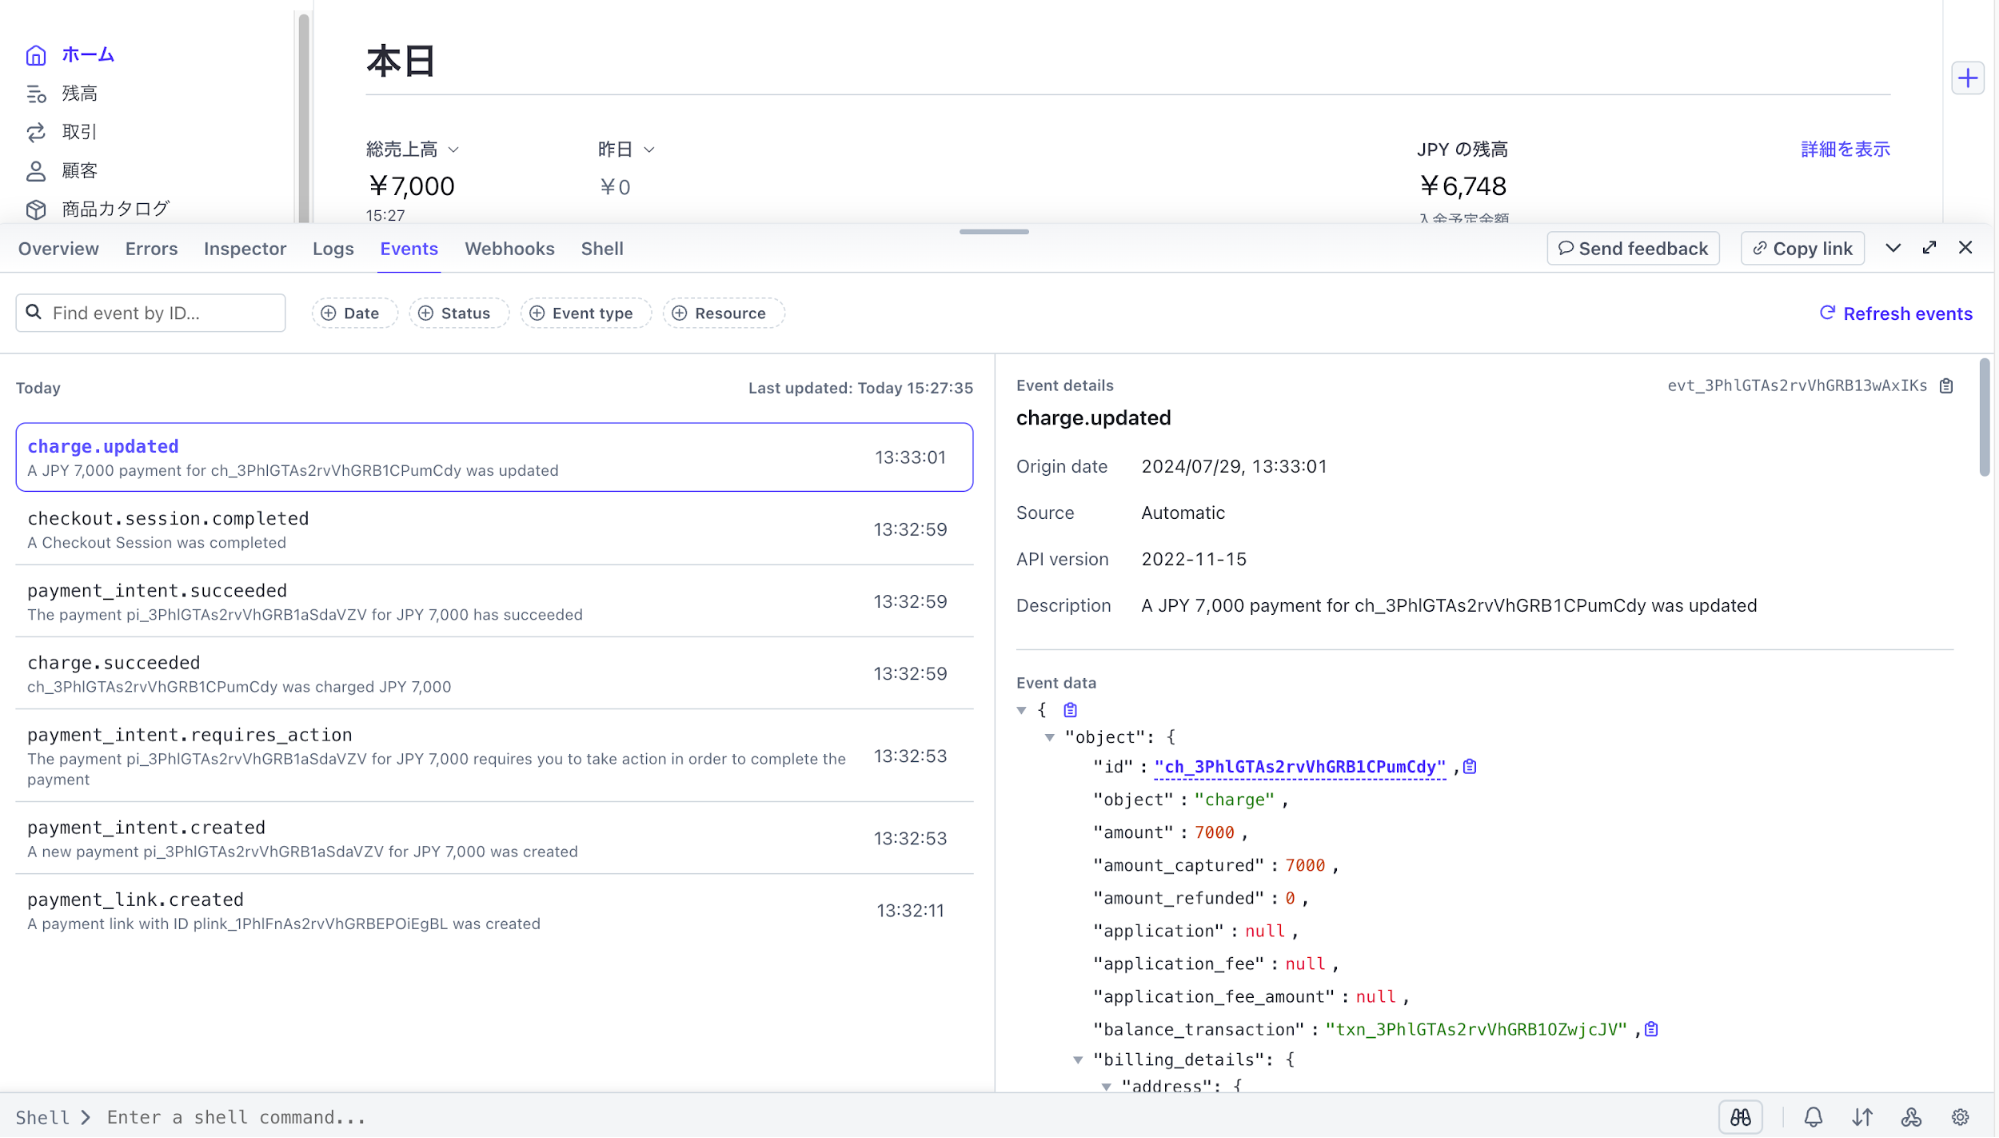This screenshot has width=1999, height=1138.
Task: Open the settings gear in the bottom bar
Action: [x=1960, y=1117]
